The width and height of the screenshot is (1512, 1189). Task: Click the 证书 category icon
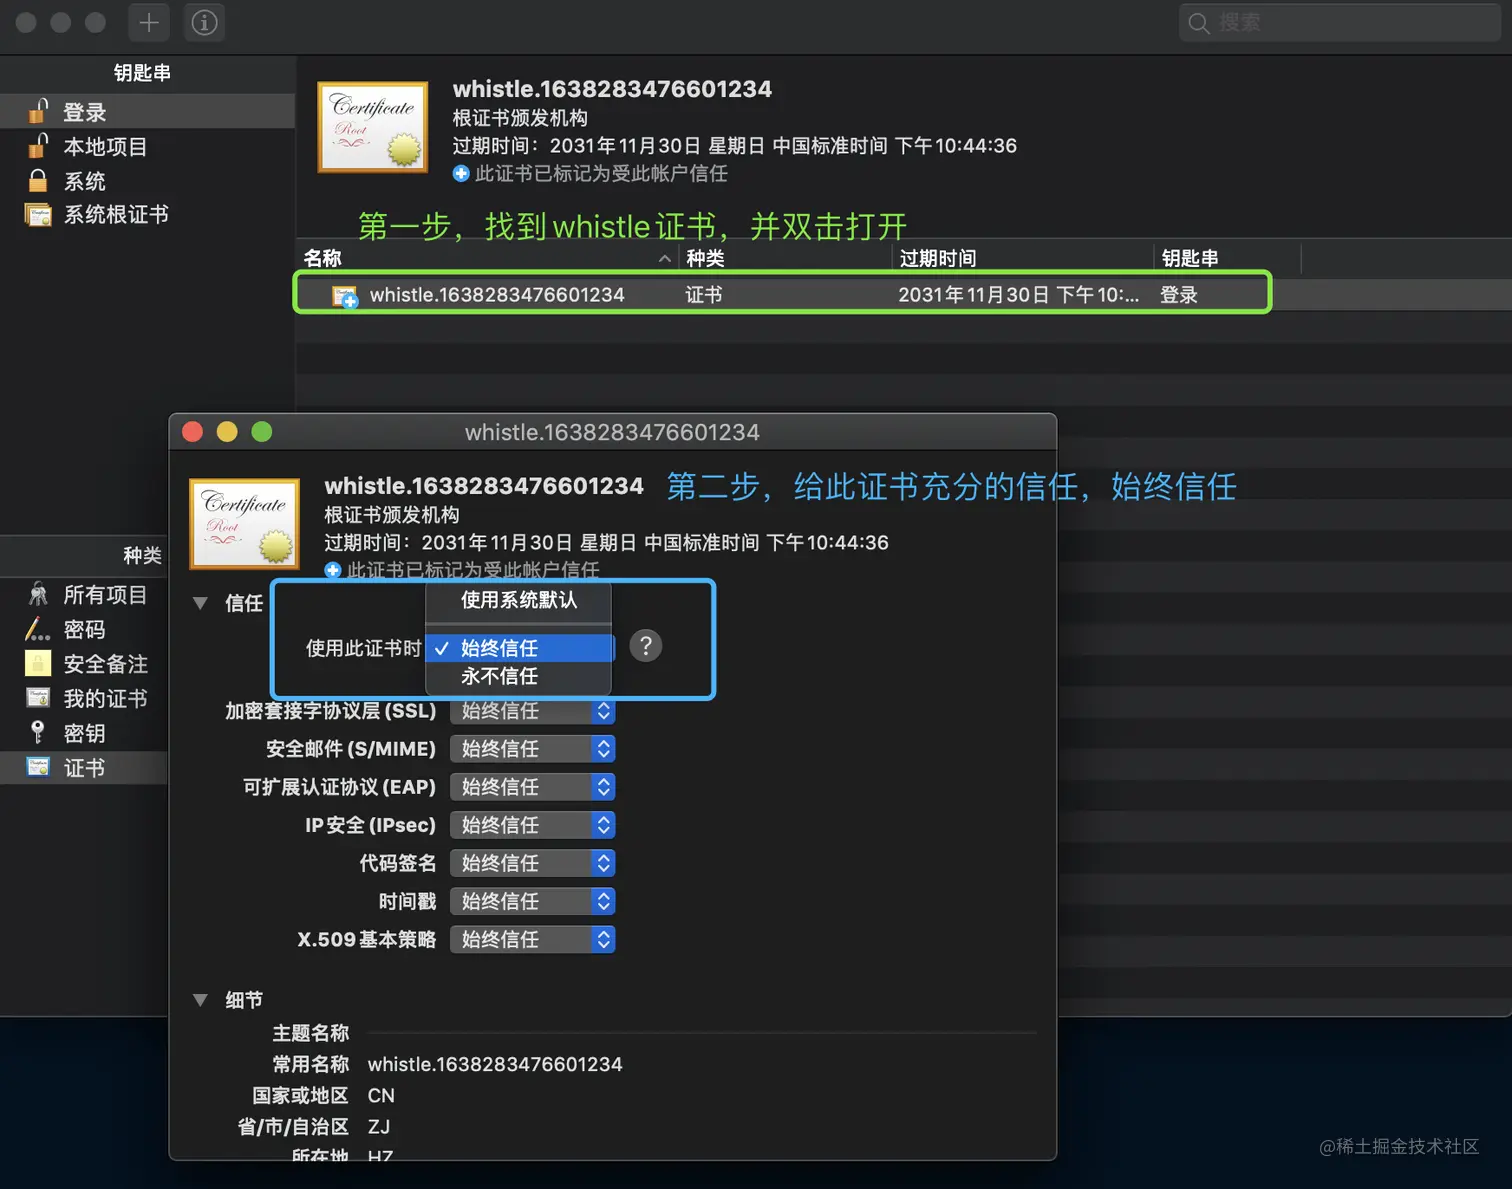point(38,767)
